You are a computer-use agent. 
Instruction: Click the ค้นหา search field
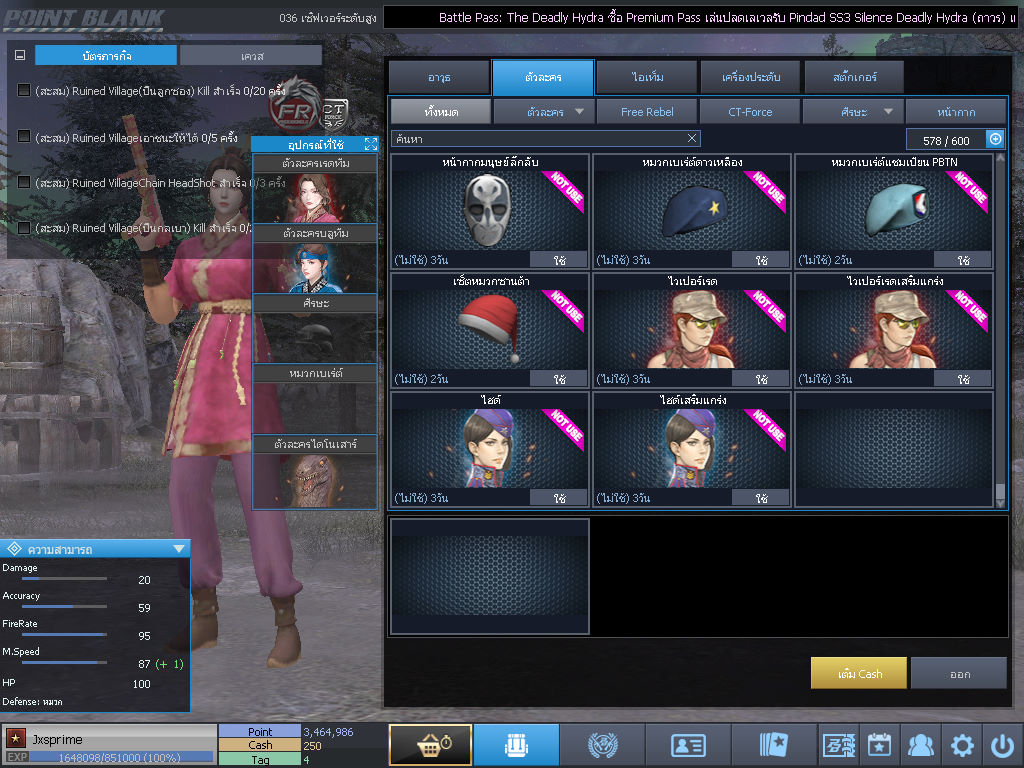pos(546,138)
